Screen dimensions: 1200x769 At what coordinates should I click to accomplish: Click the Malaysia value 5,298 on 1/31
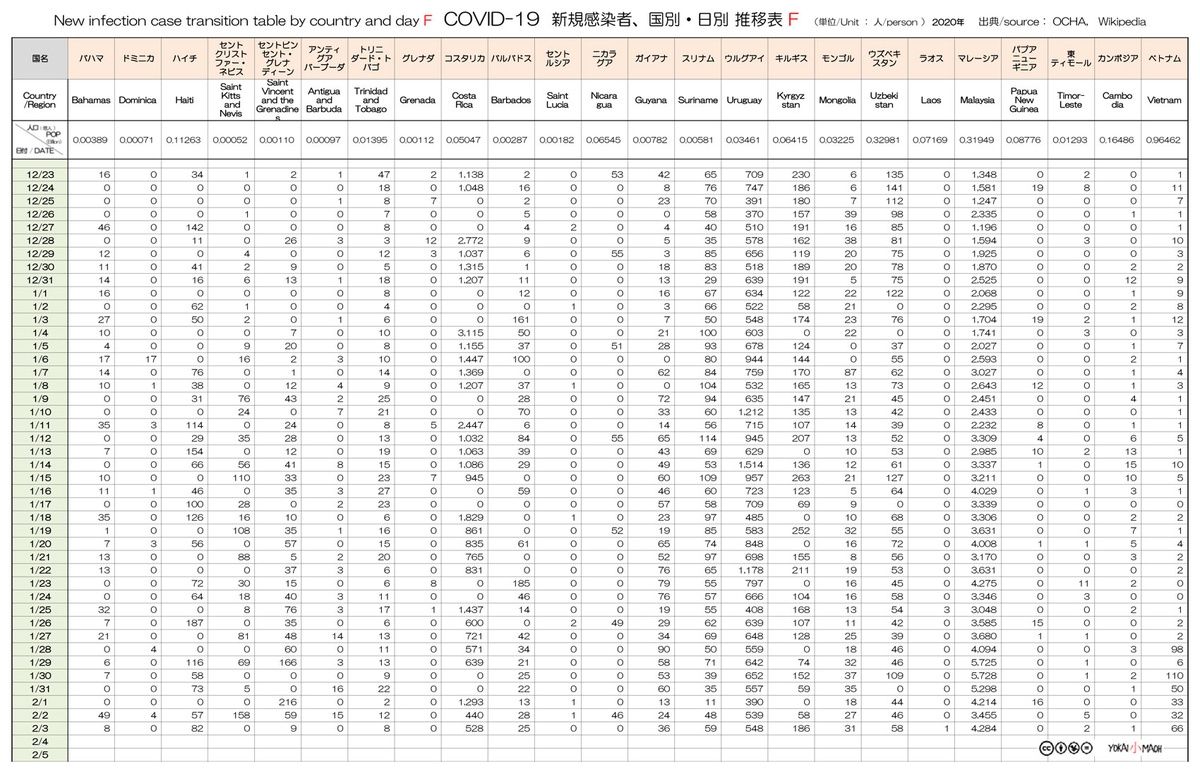pyautogui.click(x=984, y=687)
